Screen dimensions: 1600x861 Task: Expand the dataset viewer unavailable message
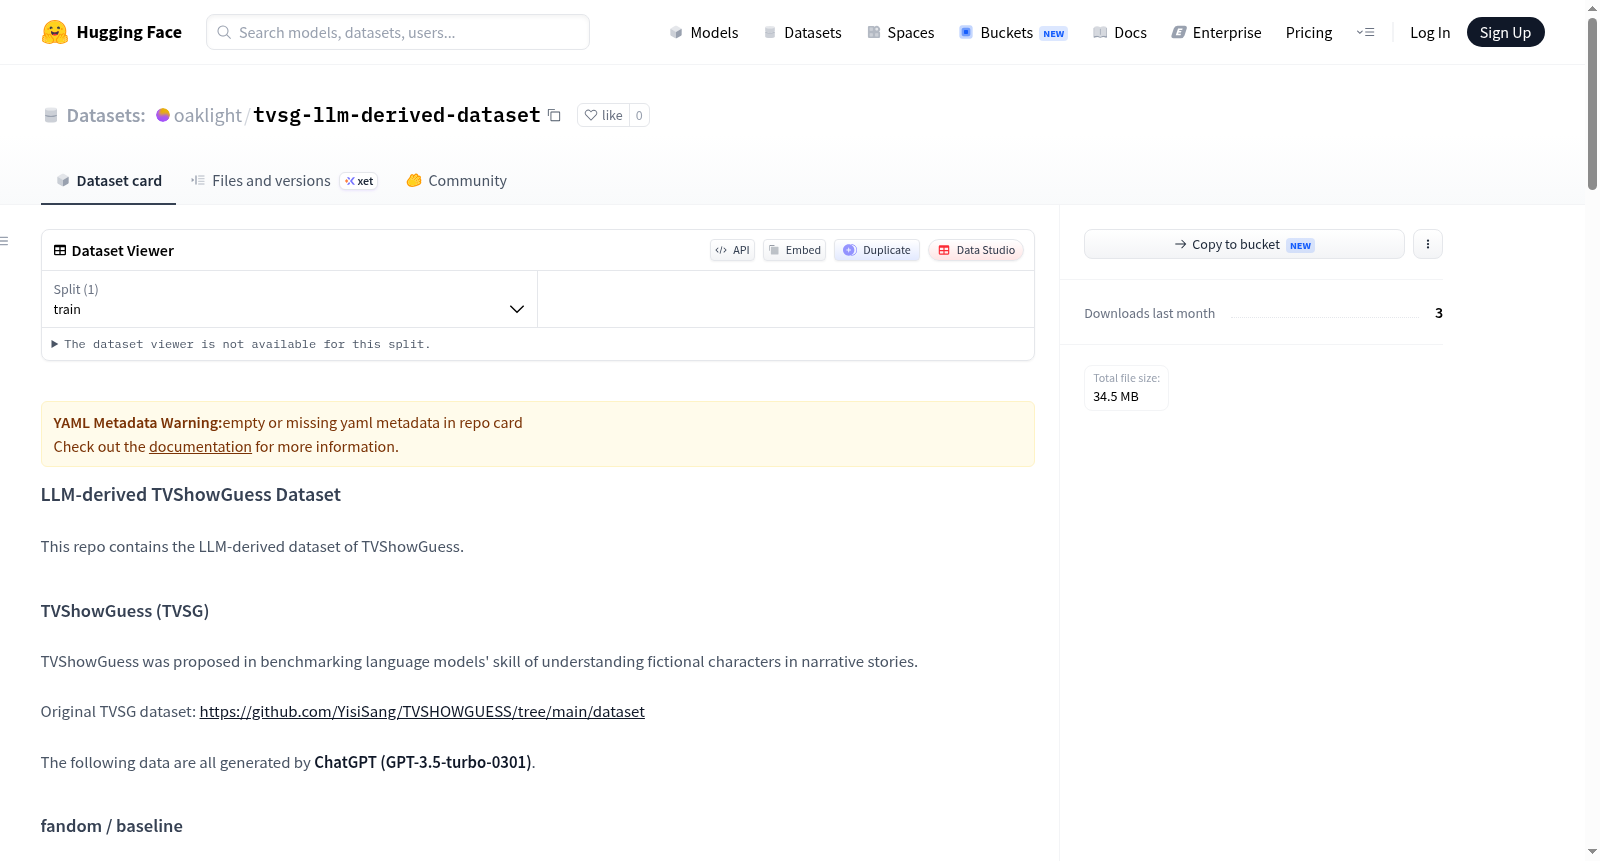click(x=241, y=344)
